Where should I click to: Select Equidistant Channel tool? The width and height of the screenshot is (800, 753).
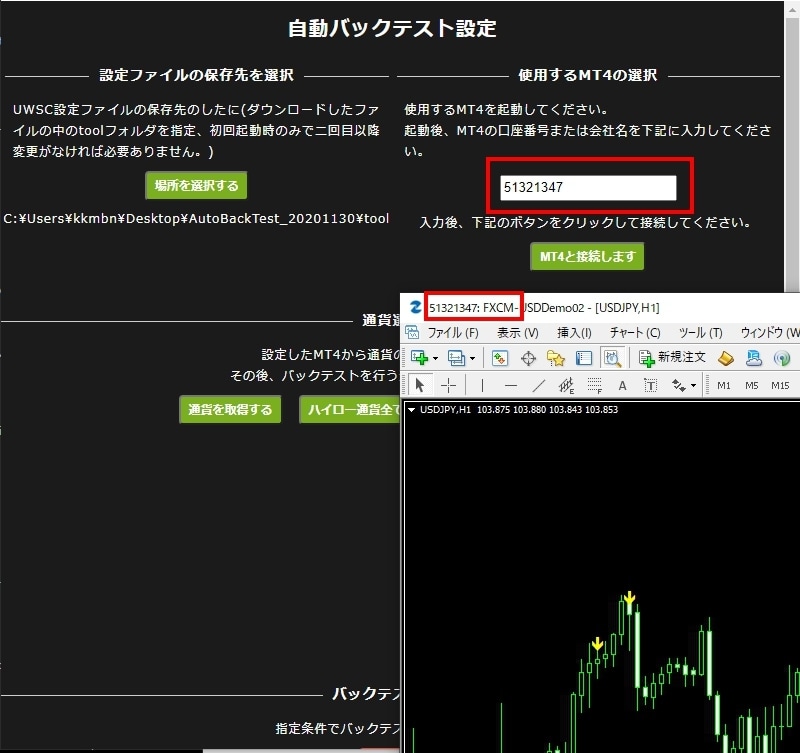click(x=566, y=386)
